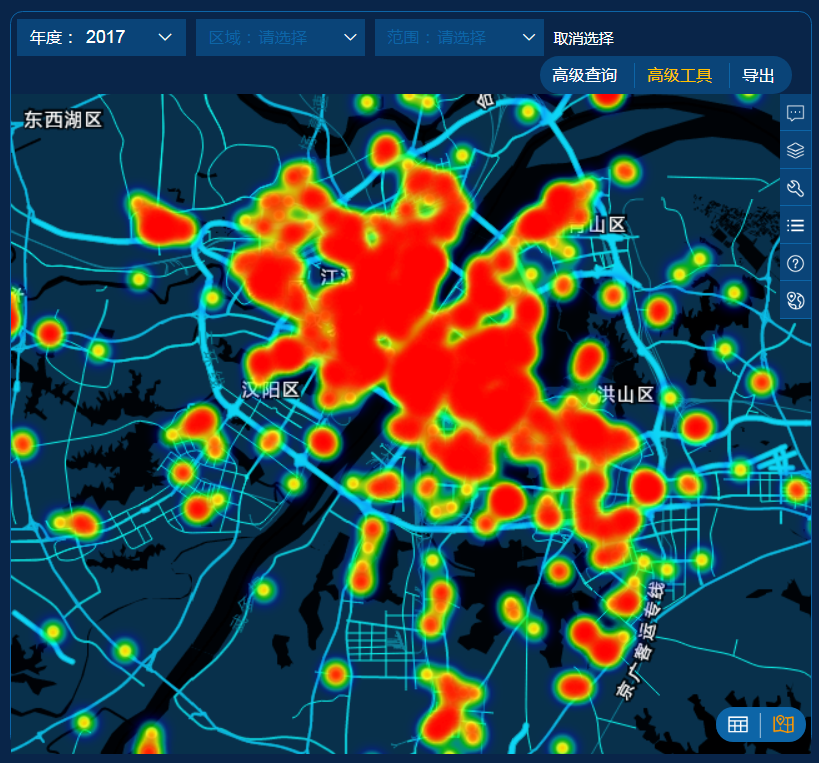Open the 范围 请选择 dropdown
The image size is (819, 763).
[459, 38]
